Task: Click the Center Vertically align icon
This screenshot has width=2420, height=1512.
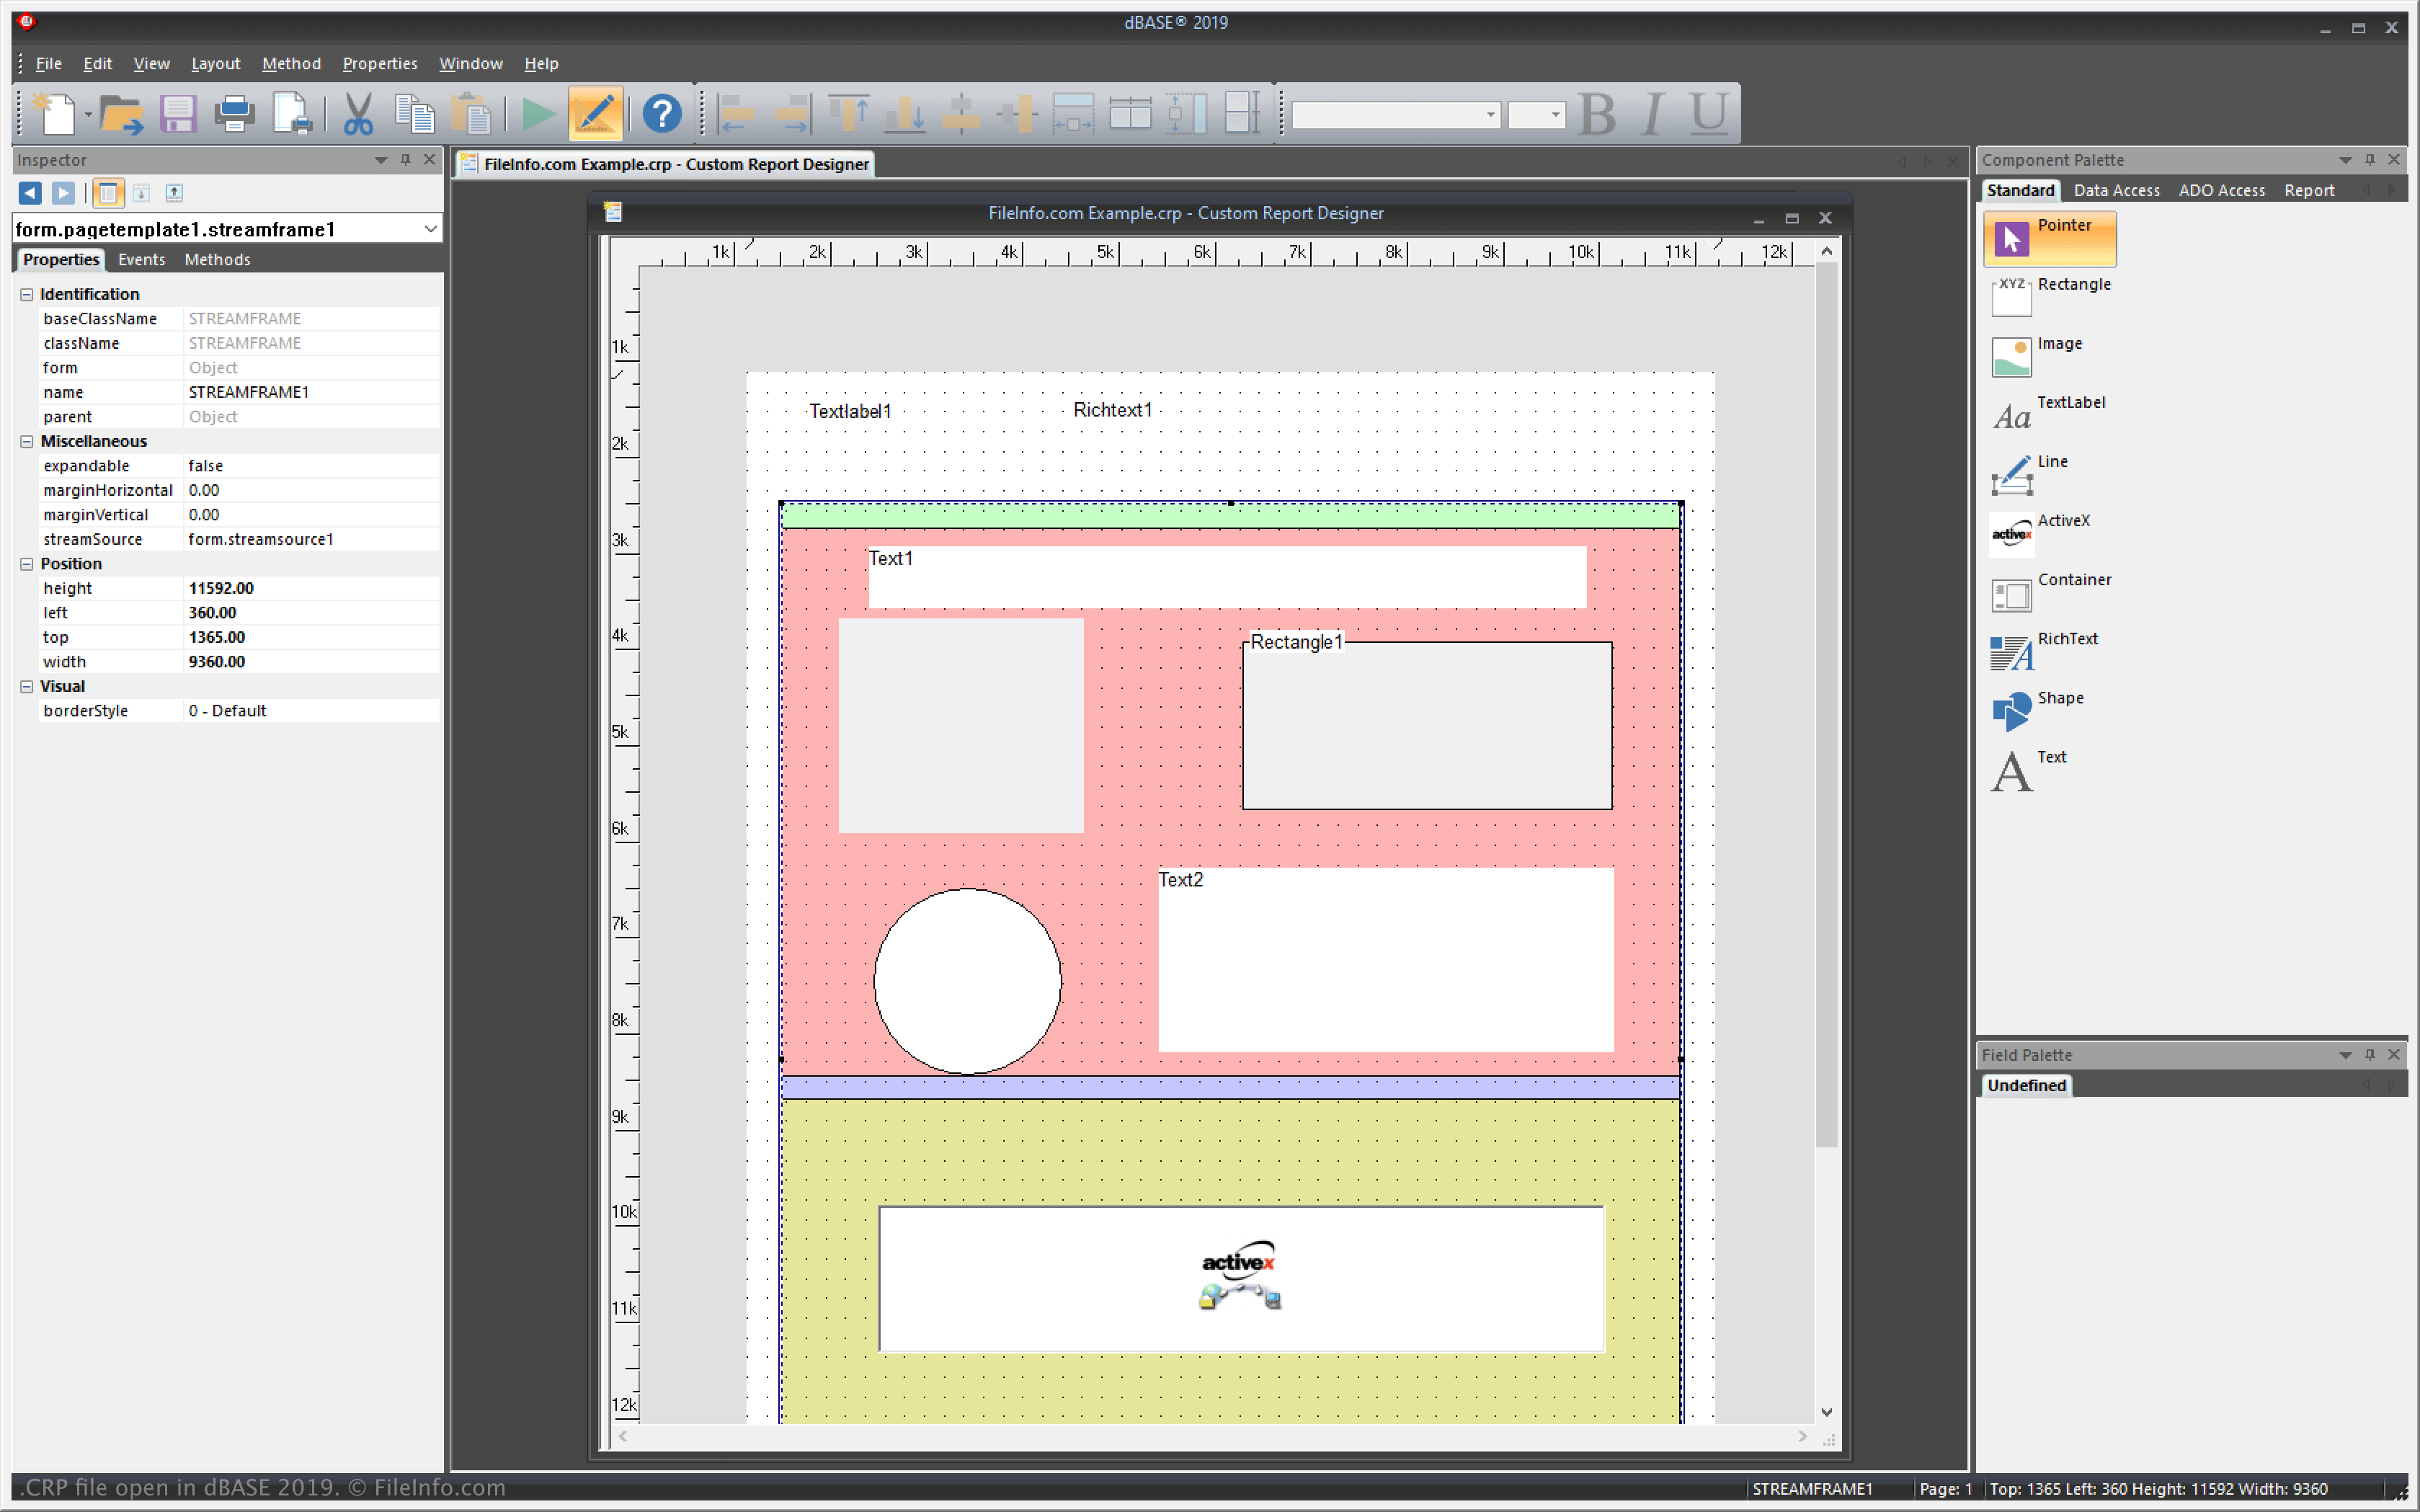Action: (1018, 113)
